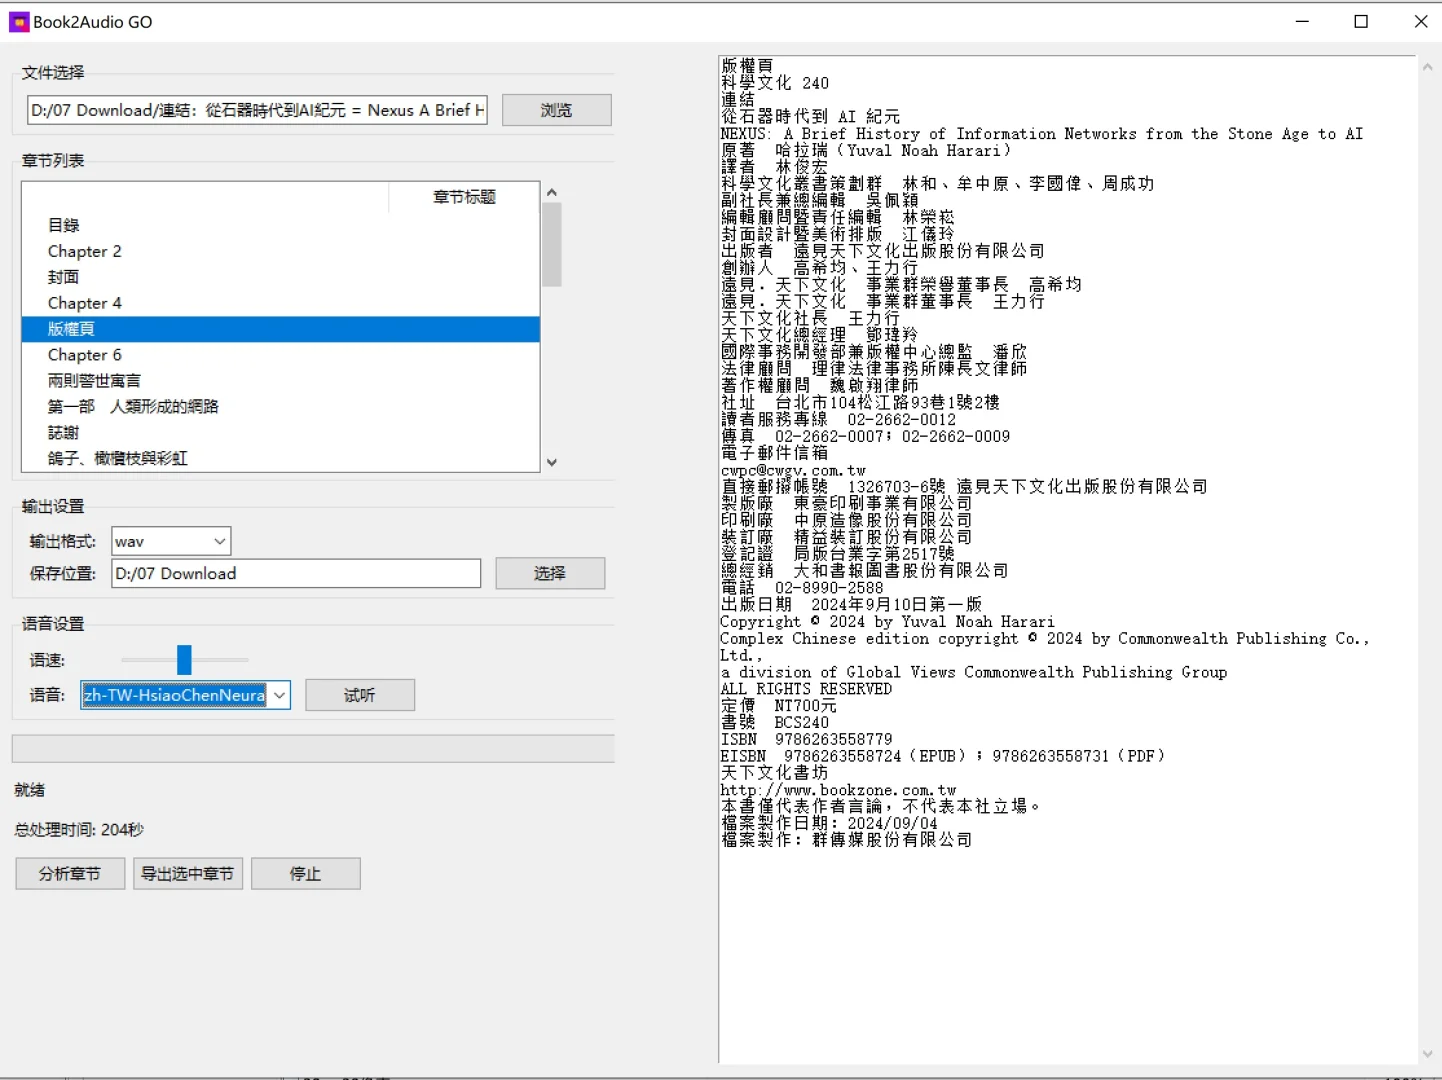Click the Book2Audio GO app icon

19,22
